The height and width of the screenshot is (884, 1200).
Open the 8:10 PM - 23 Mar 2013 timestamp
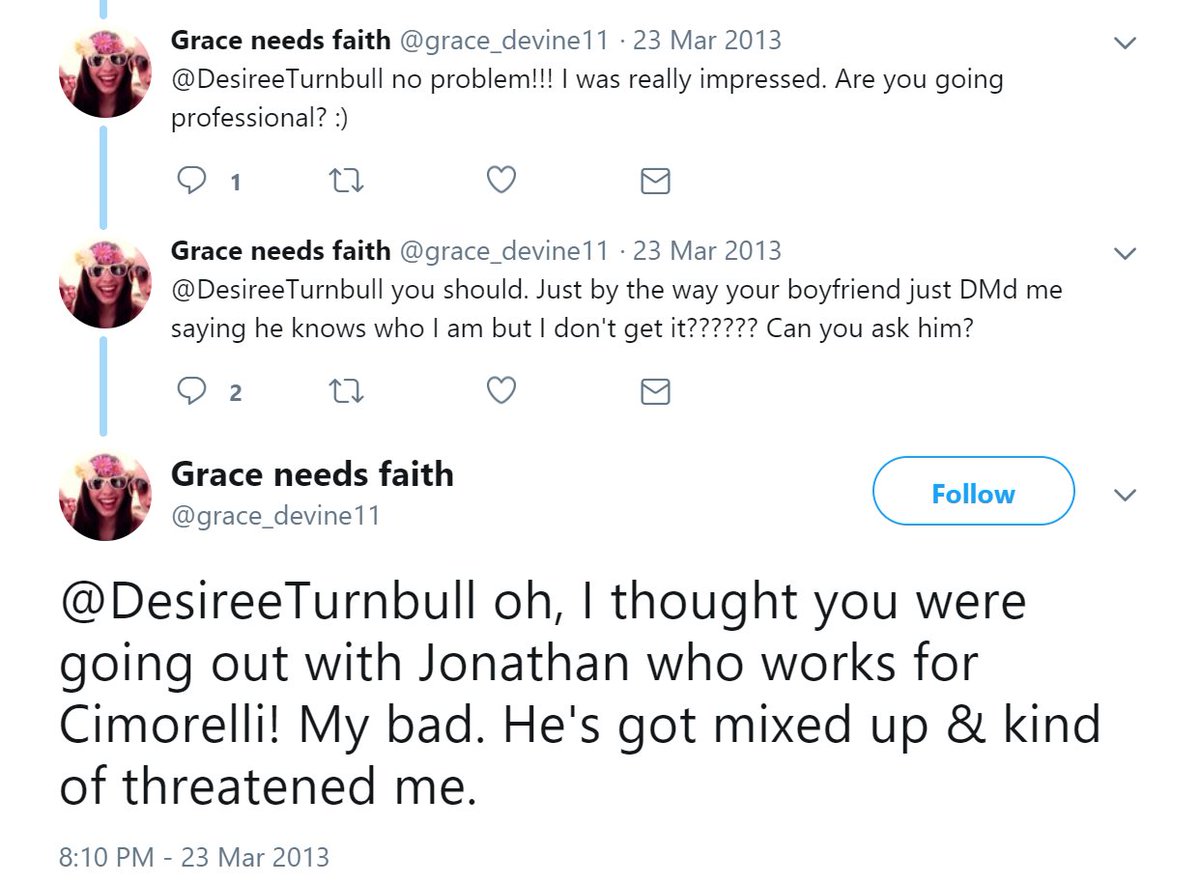coord(194,857)
